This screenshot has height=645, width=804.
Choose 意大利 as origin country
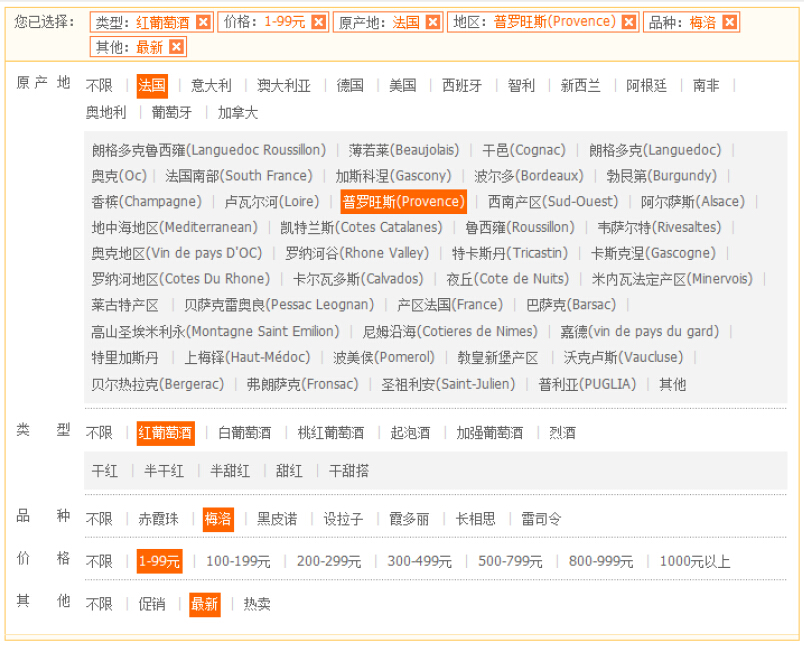[210, 86]
